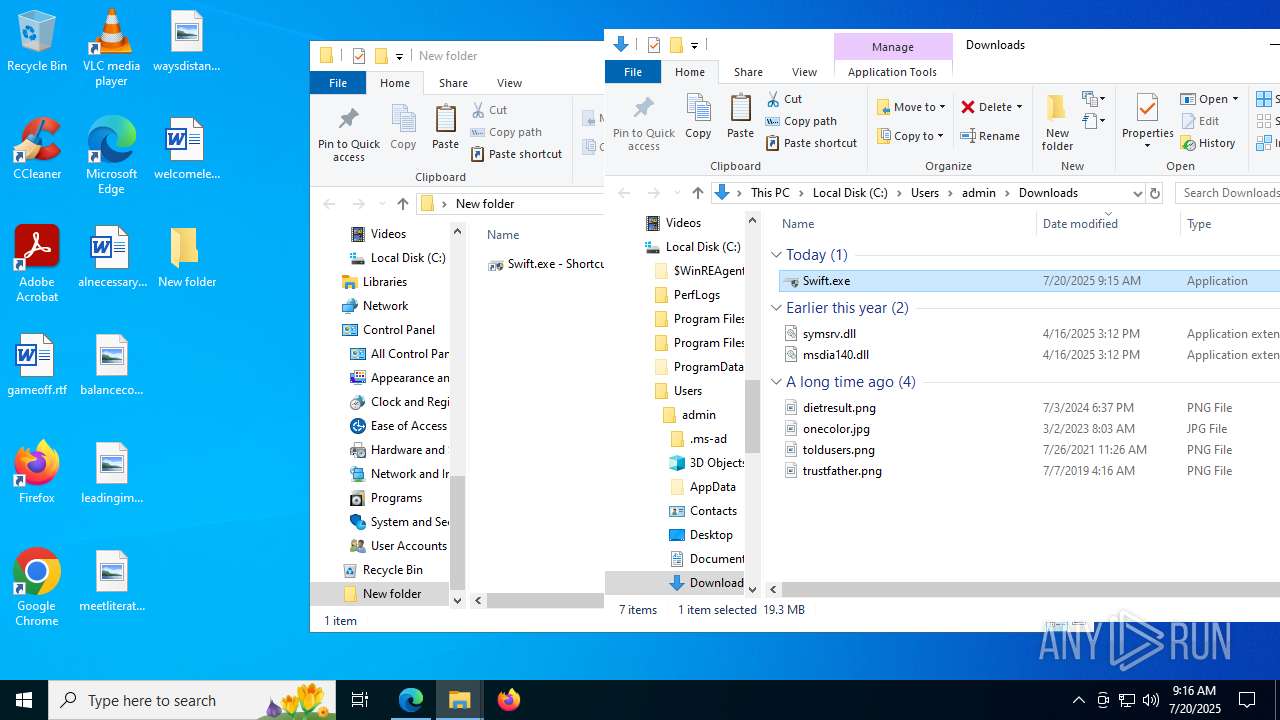This screenshot has width=1280, height=720.
Task: Select Libraries in New folder window tree
Action: tap(384, 282)
